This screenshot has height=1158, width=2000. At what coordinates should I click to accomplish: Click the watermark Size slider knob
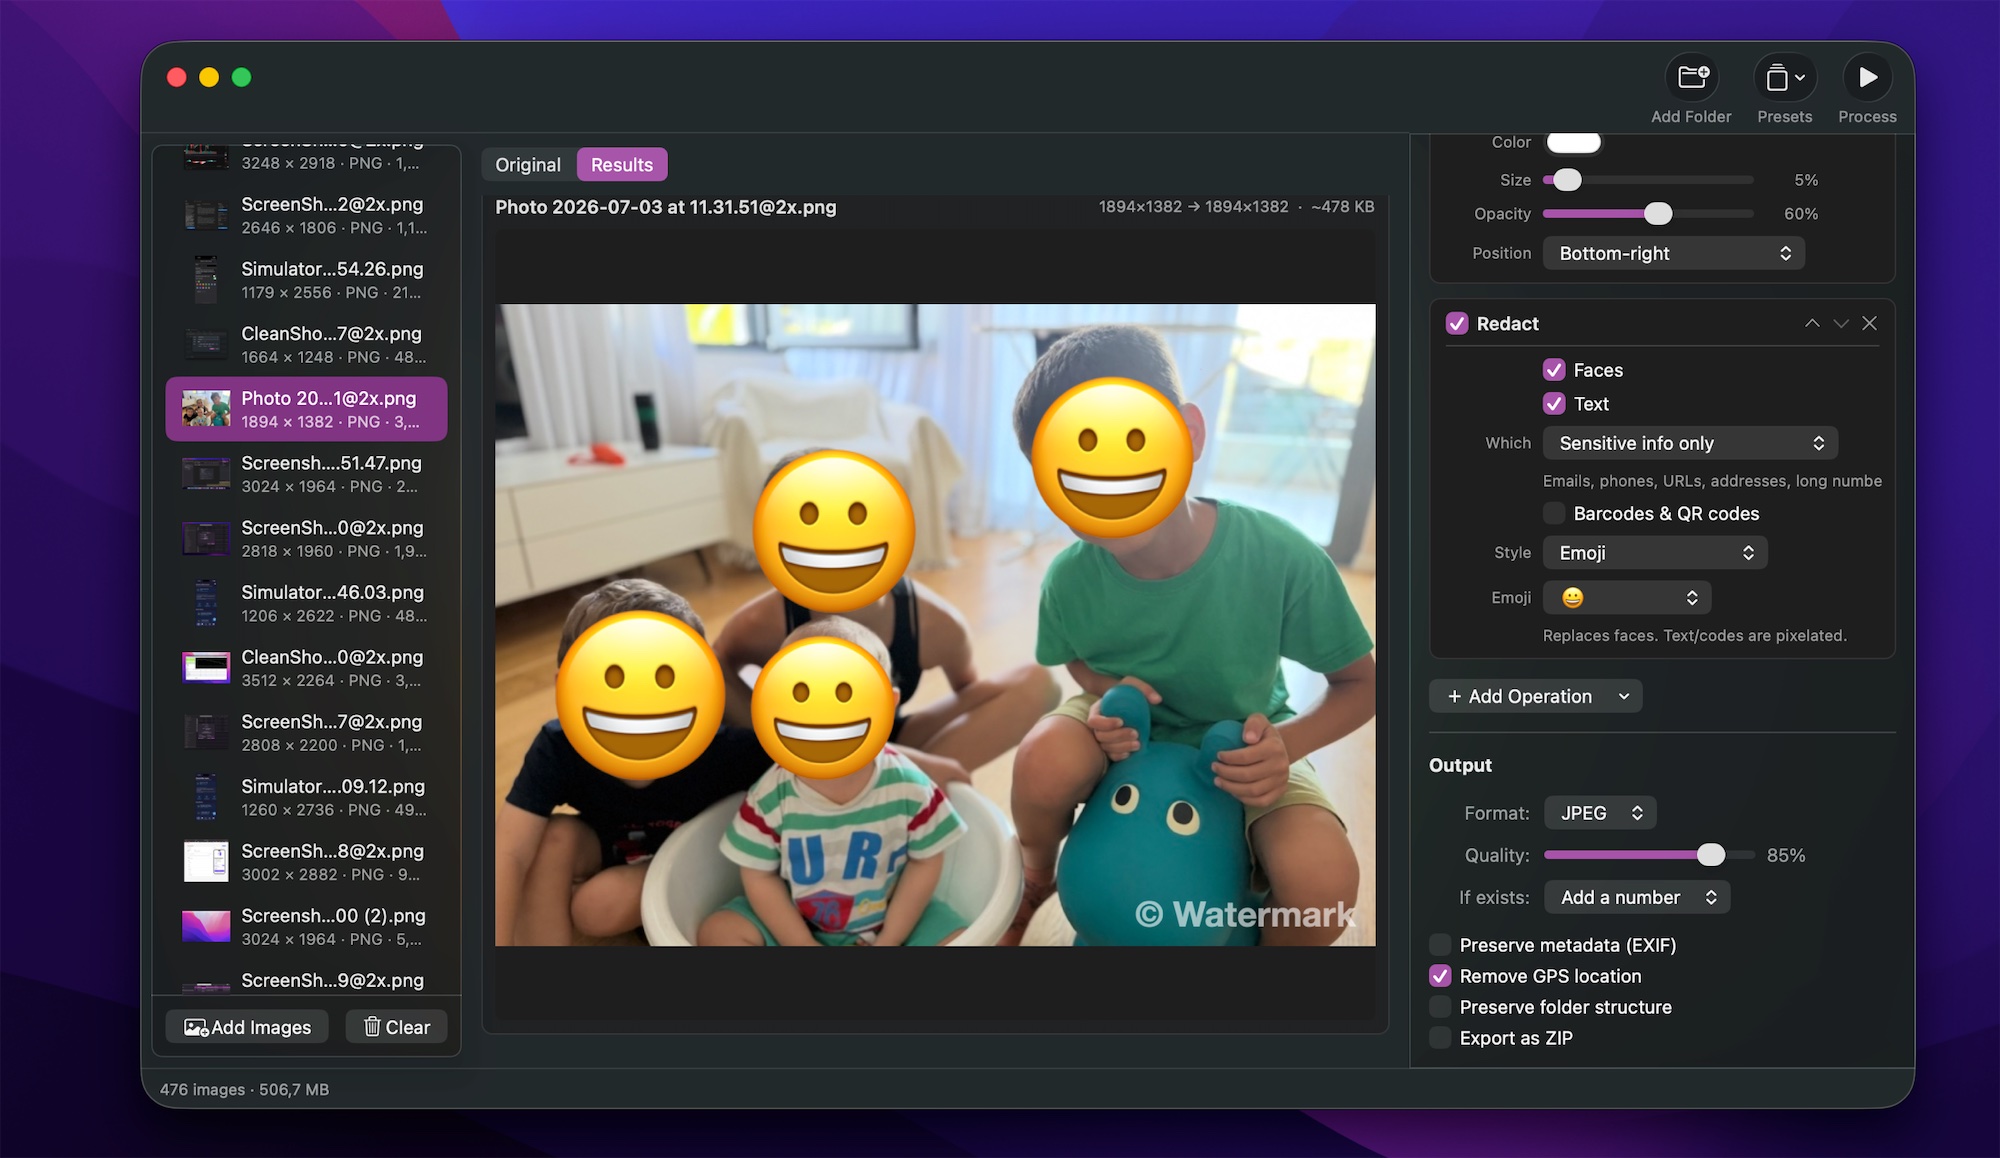click(x=1567, y=180)
